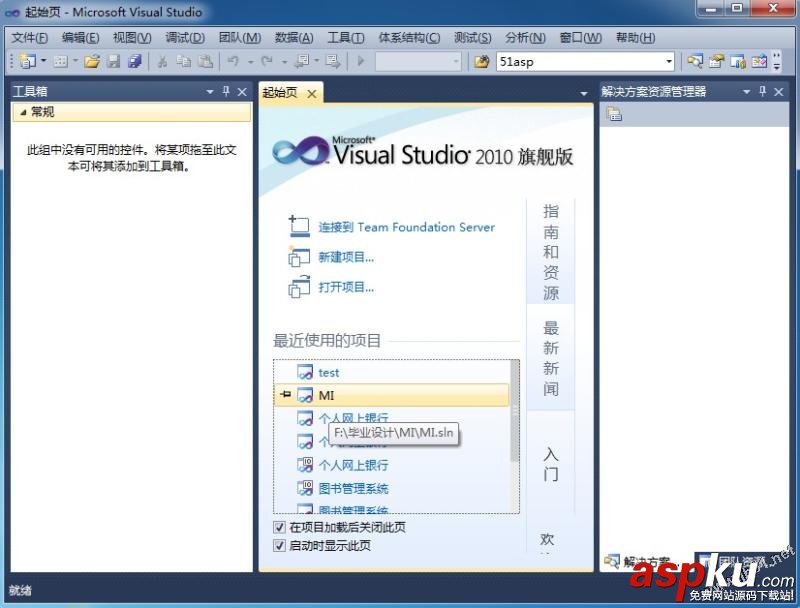
Task: Click the Start Debugging play icon
Action: pos(361,62)
